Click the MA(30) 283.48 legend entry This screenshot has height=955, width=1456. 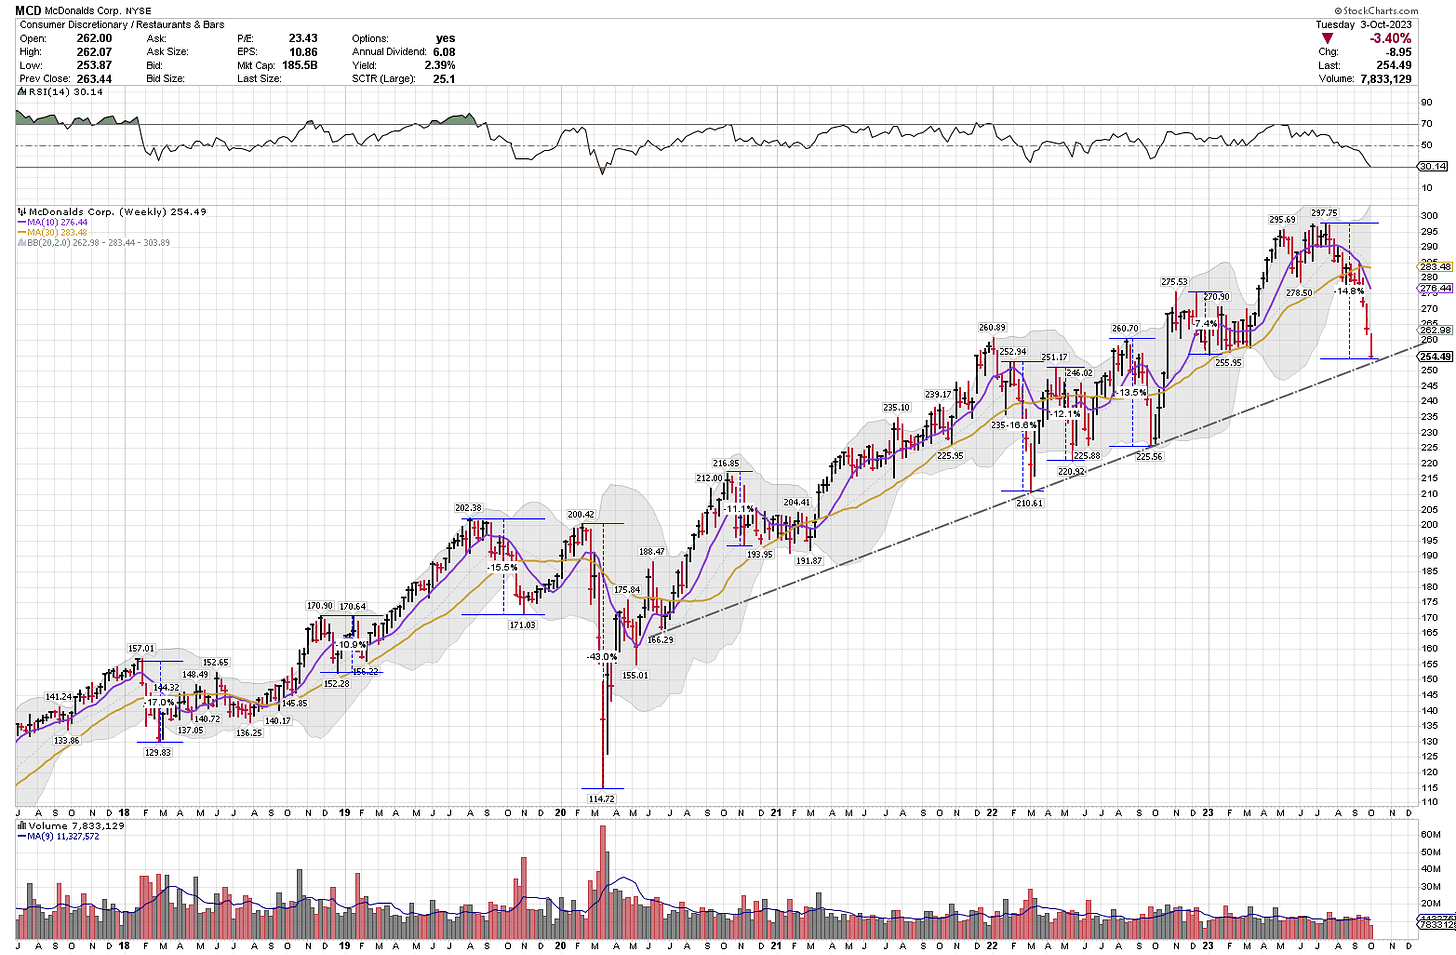coord(52,232)
